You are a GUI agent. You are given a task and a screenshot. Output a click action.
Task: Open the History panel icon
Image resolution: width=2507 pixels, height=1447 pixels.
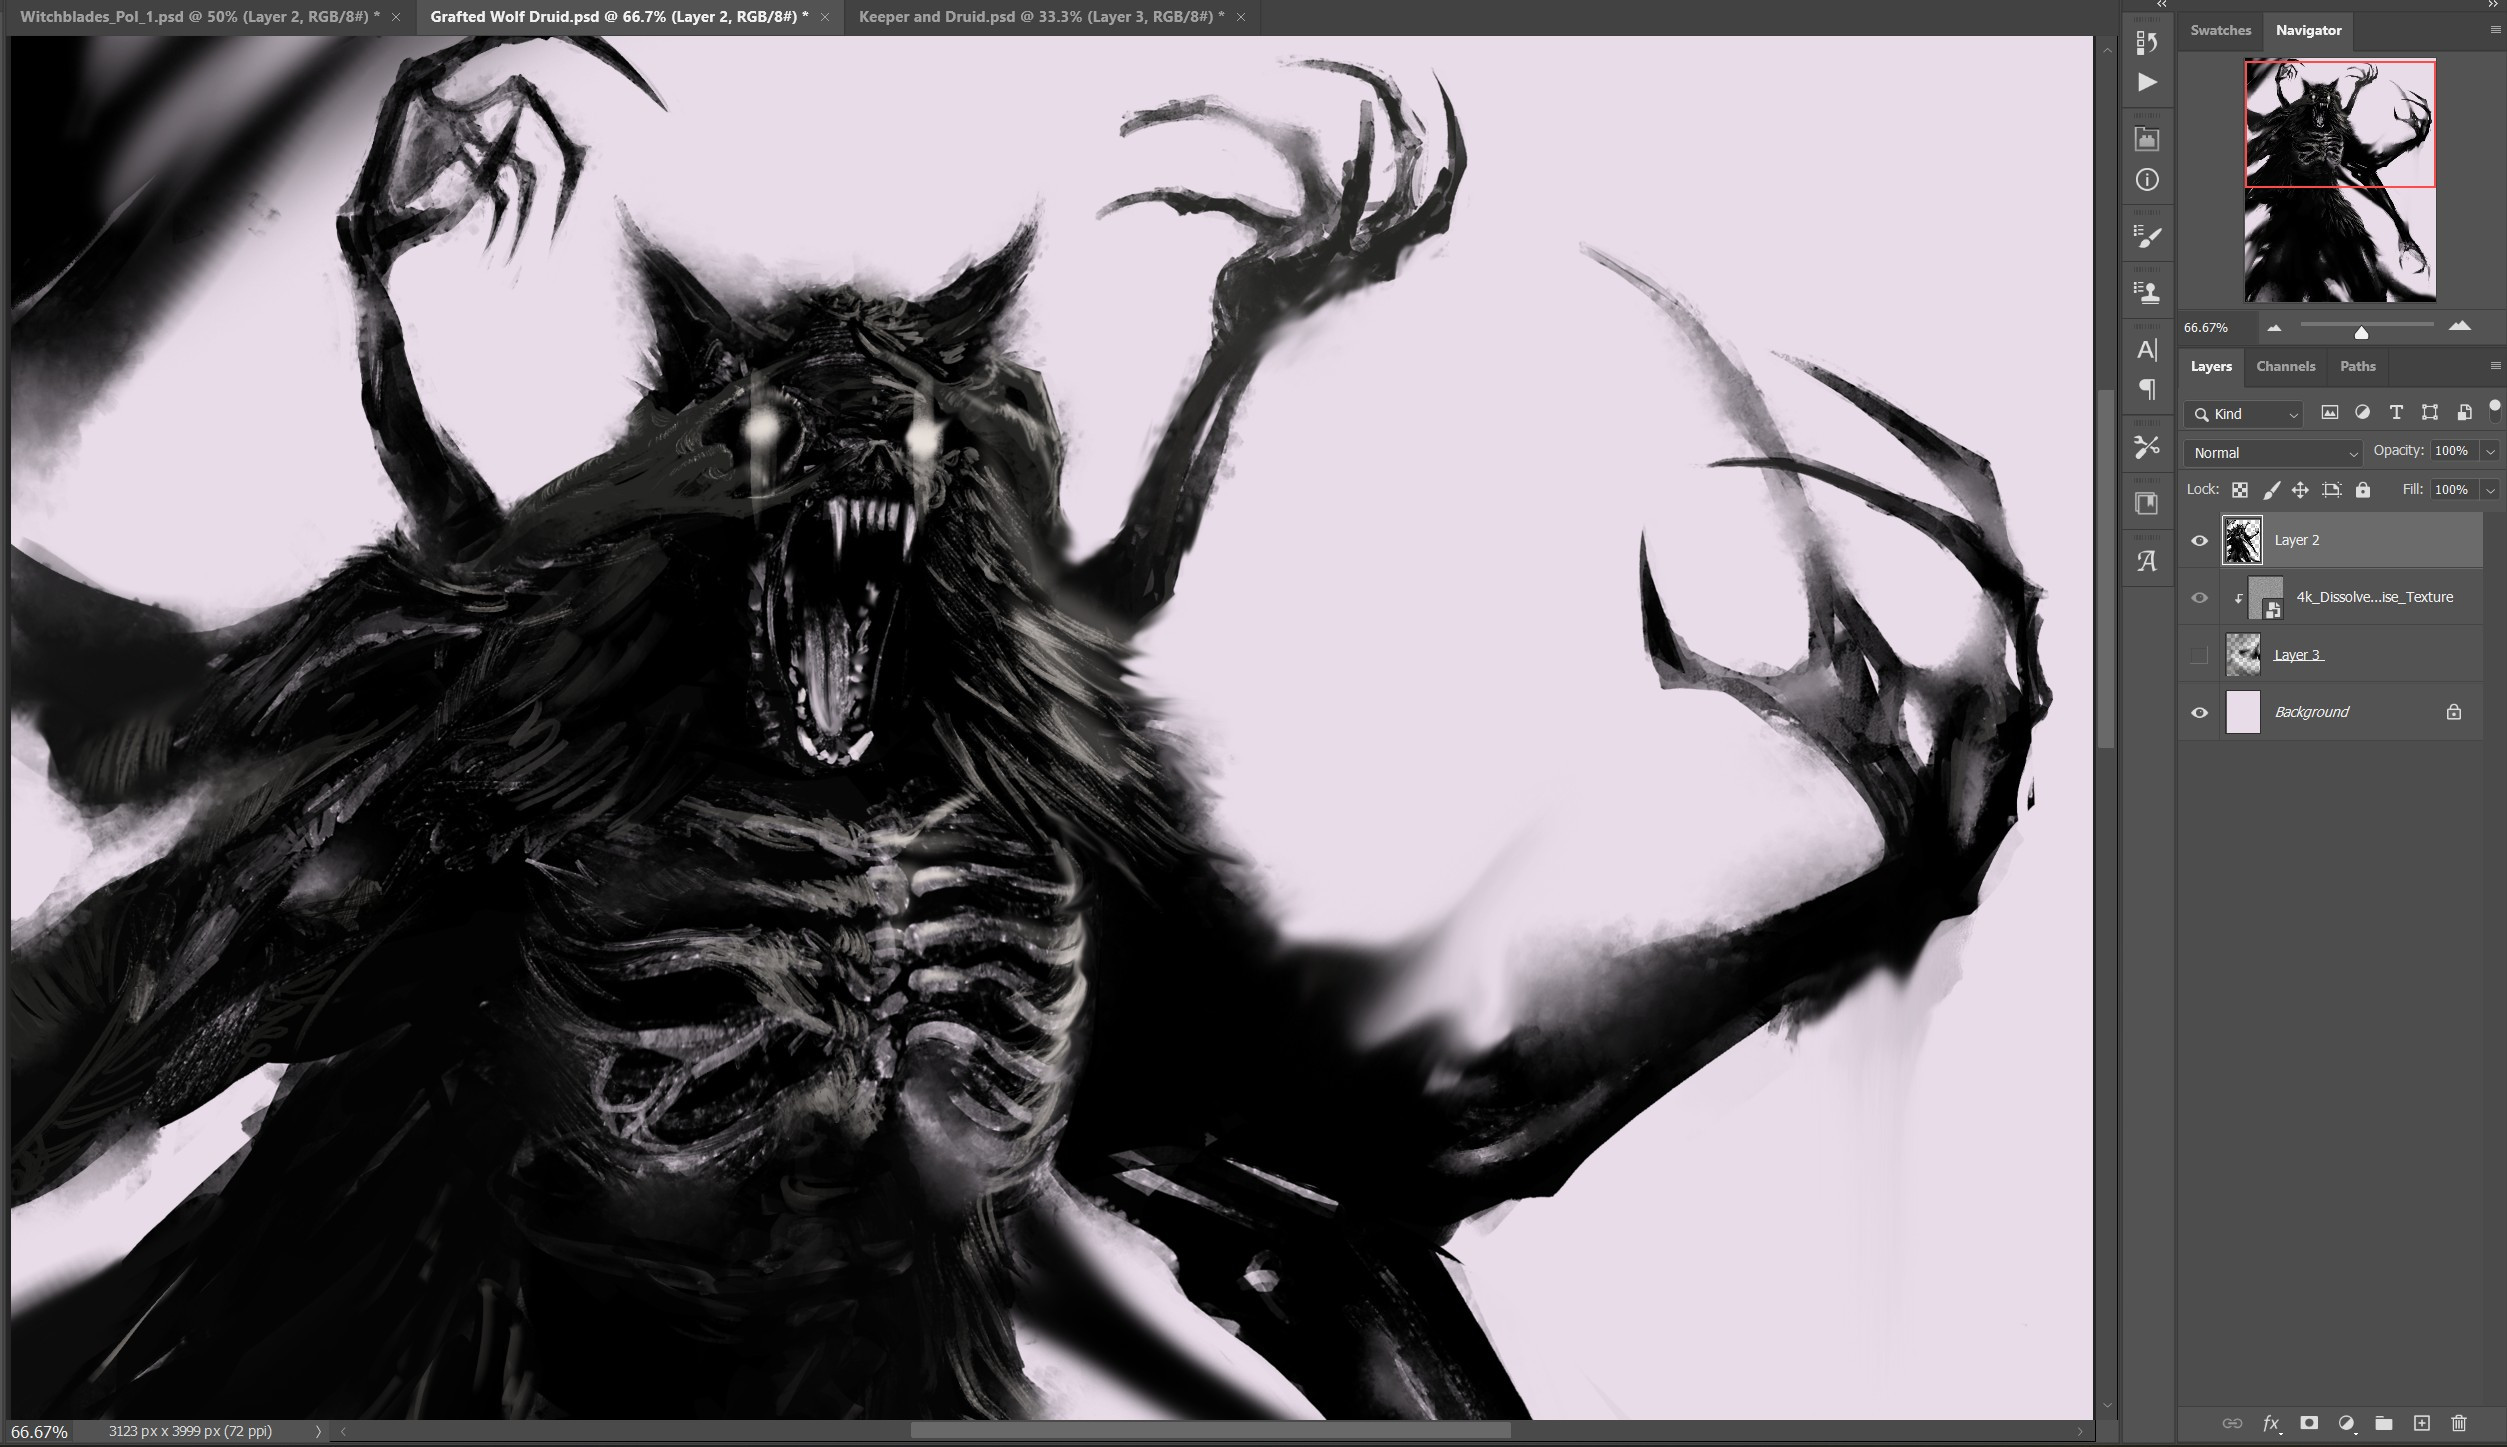pyautogui.click(x=2147, y=42)
